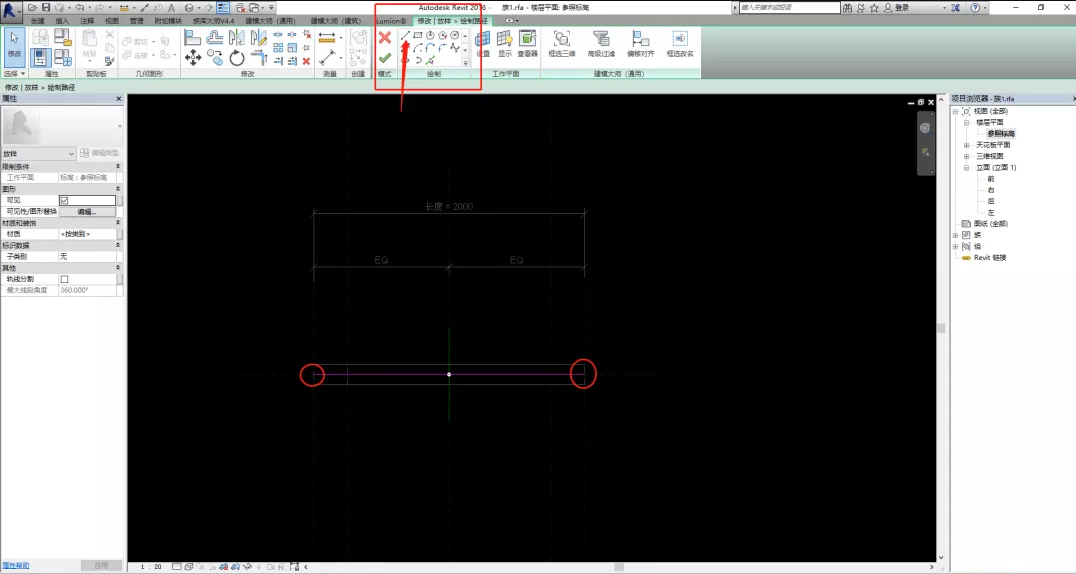Screen dimensions: 1076x574
Task: Click the 设置 work plane icon
Action: point(483,40)
